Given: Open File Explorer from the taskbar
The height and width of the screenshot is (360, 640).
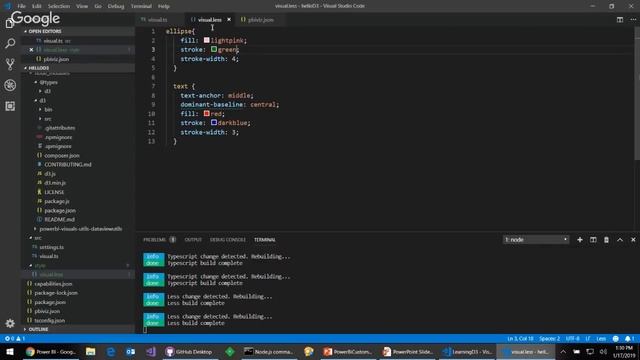Looking at the screenshot, I should 91,351.
